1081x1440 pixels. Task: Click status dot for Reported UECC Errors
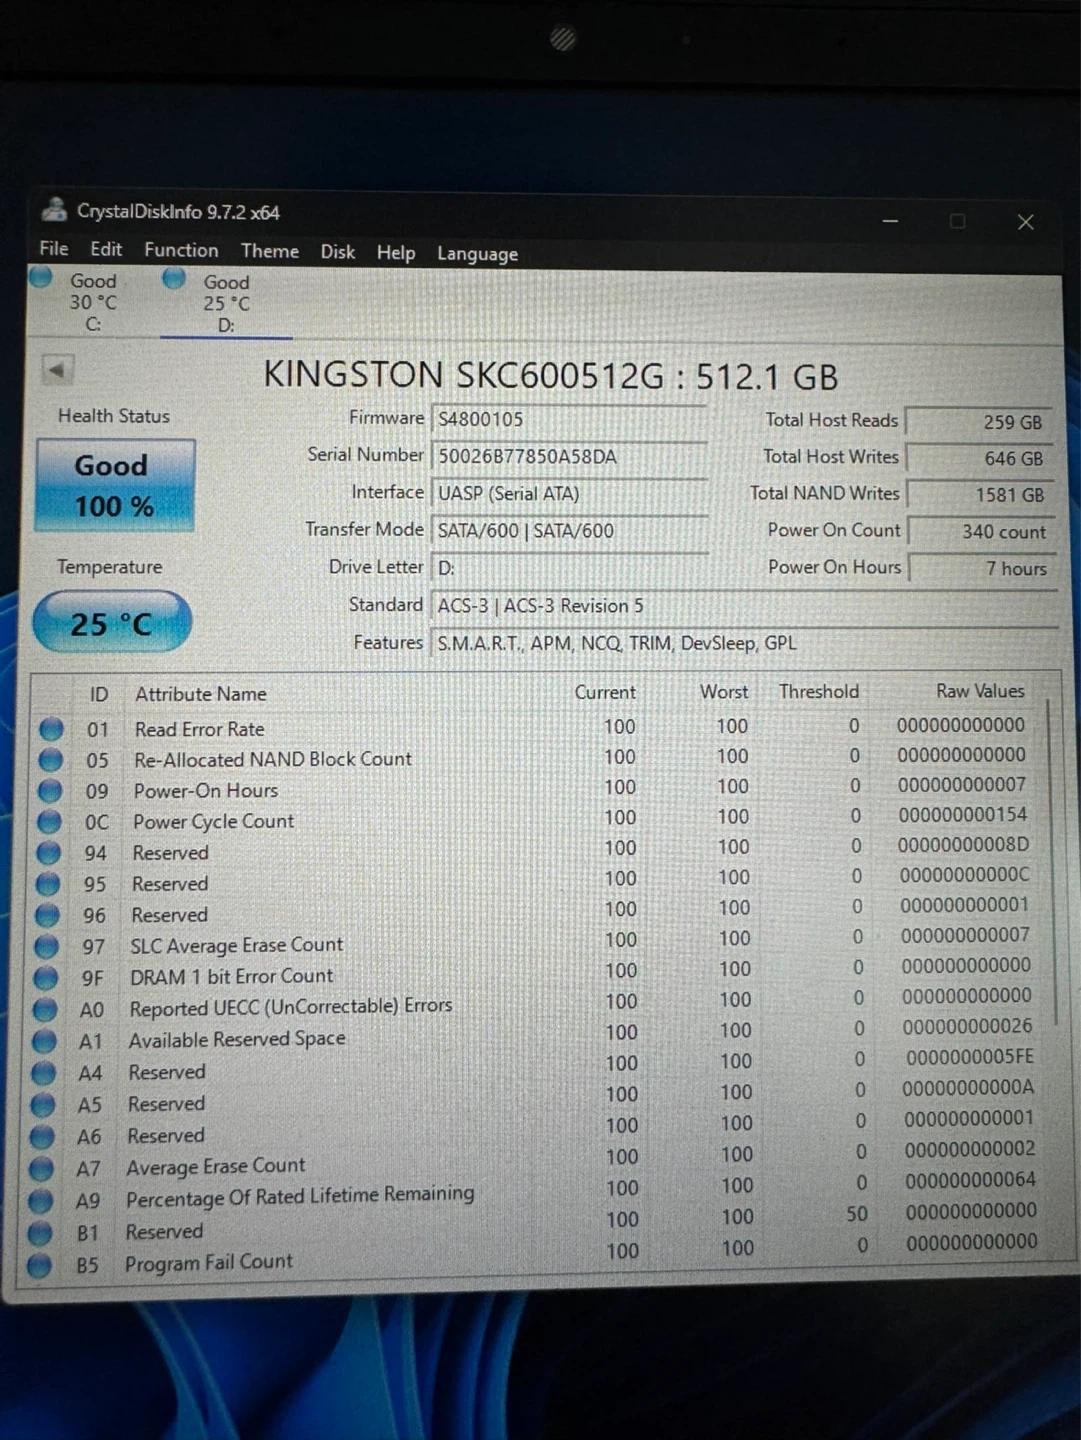point(45,1009)
